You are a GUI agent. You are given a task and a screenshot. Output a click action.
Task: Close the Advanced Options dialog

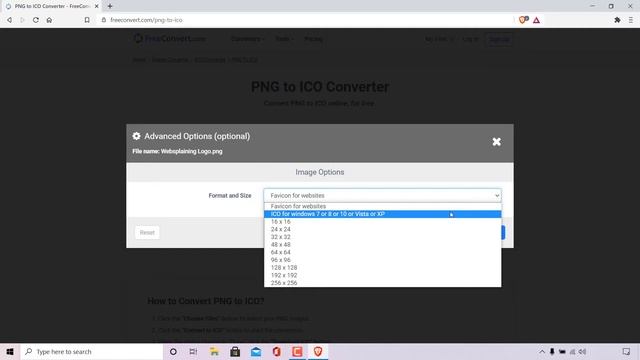(496, 142)
